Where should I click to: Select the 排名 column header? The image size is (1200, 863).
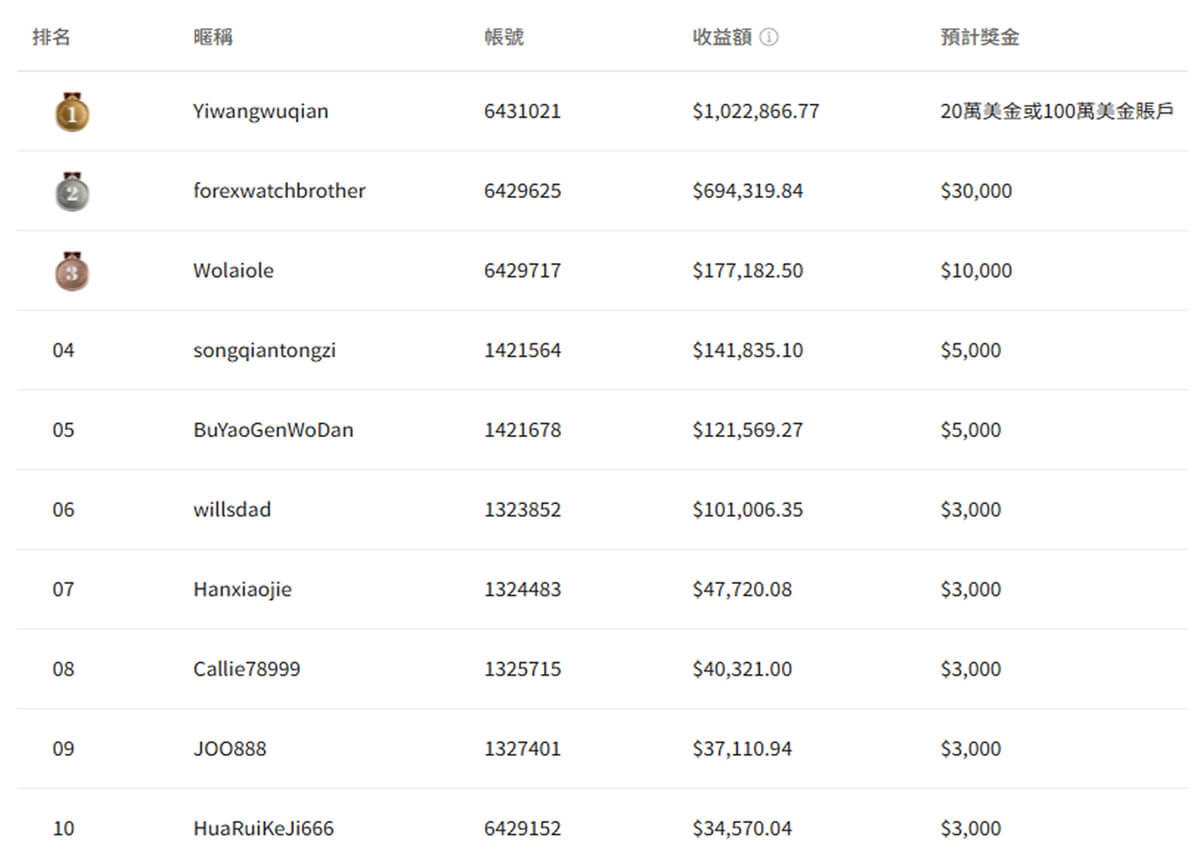click(x=52, y=38)
